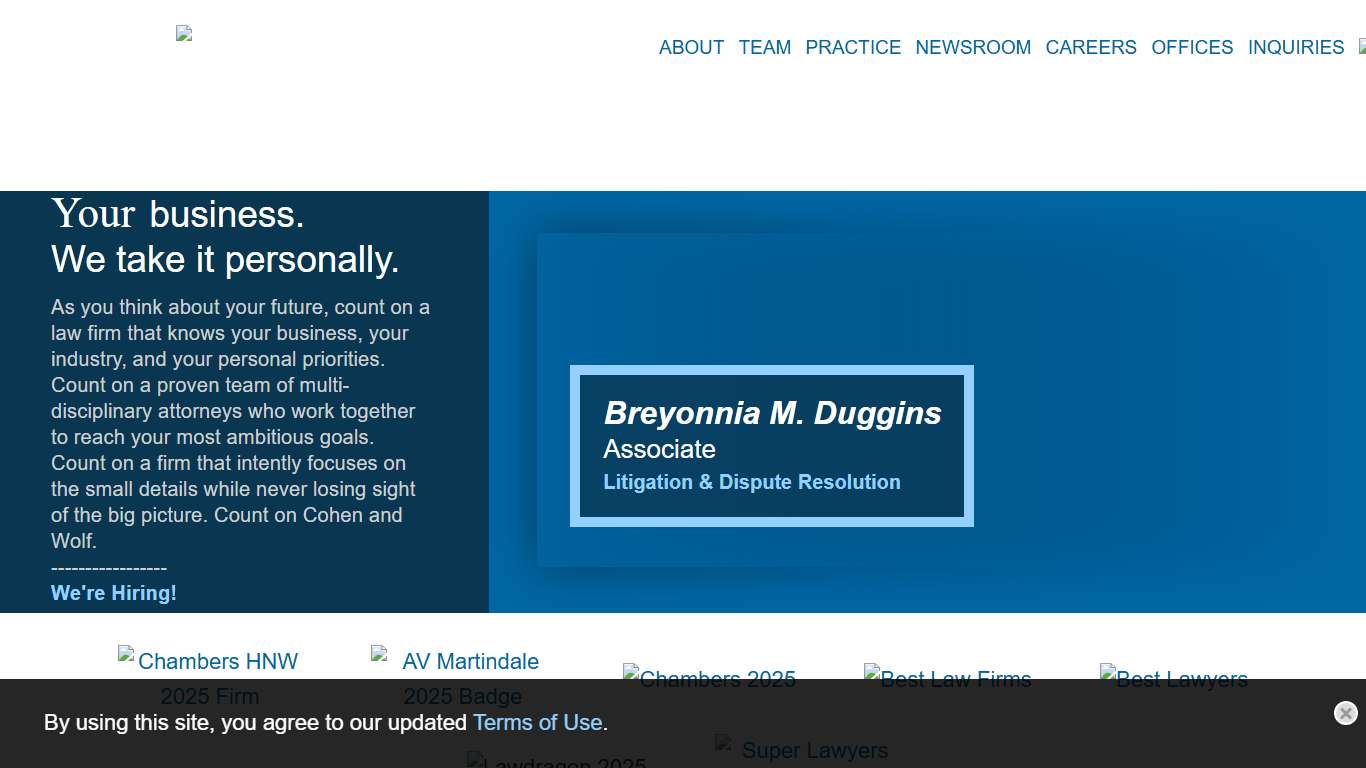Open Breyonnia M. Duggins' profile name
The height and width of the screenshot is (768, 1366).
coord(772,413)
